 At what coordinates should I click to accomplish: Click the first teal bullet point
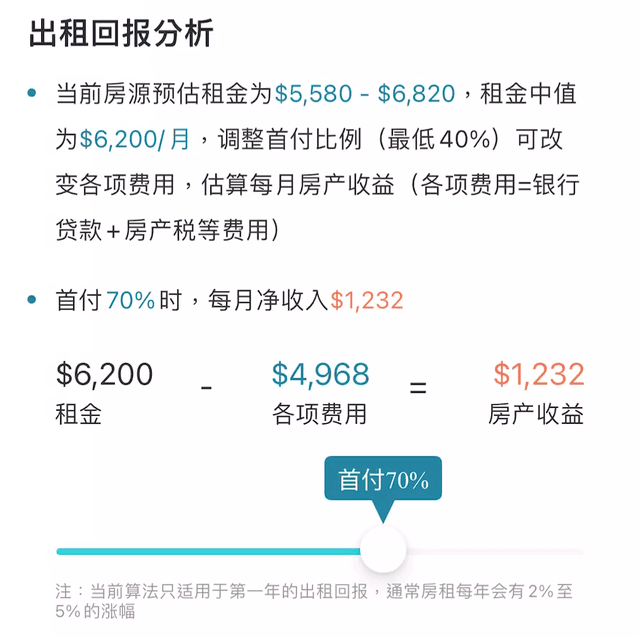coord(32,93)
